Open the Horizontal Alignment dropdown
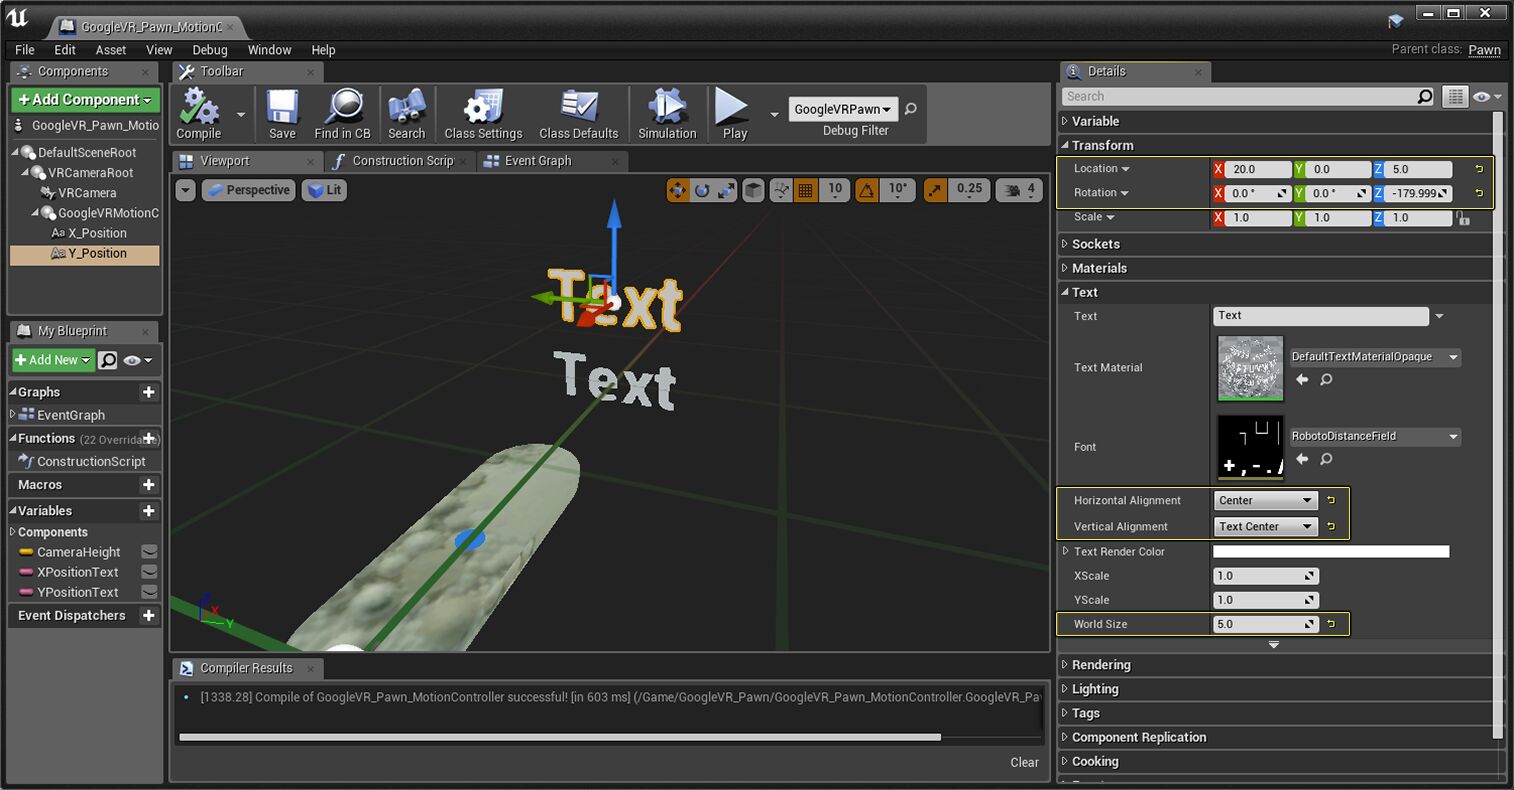Screen dimensions: 1514x790 (x=1265, y=501)
